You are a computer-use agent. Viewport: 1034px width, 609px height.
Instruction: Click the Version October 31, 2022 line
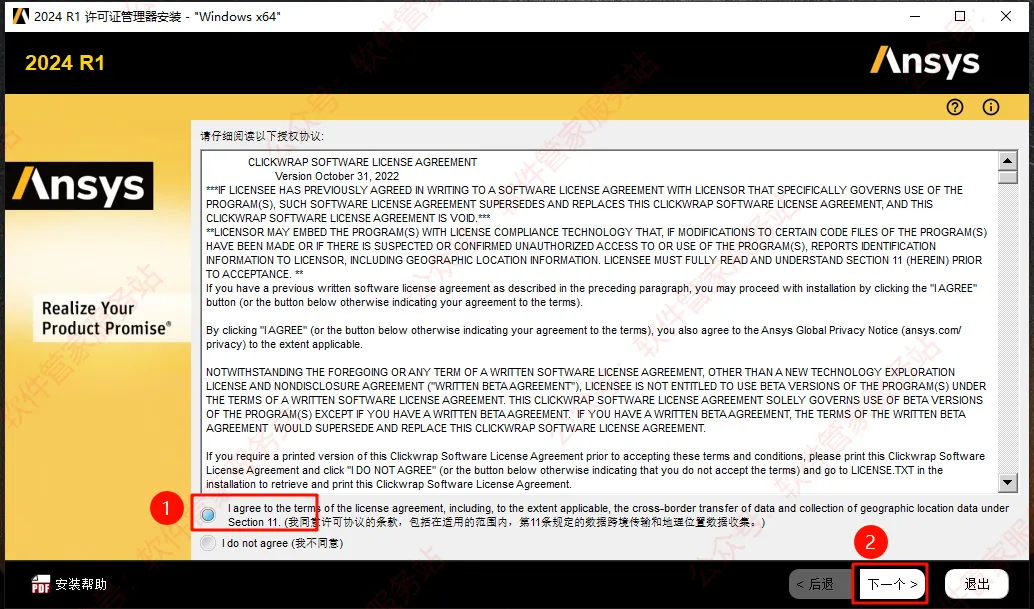pyautogui.click(x=337, y=176)
